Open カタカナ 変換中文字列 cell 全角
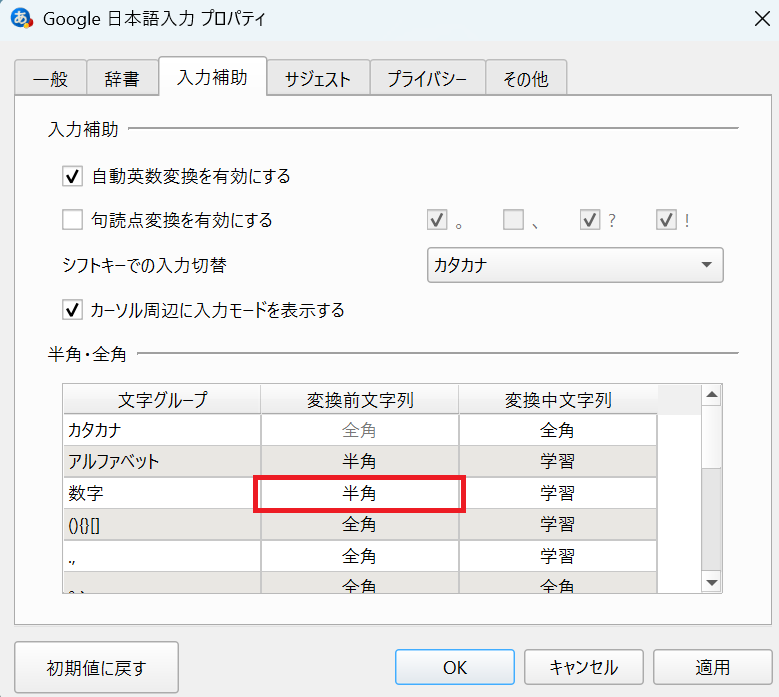 pos(558,430)
